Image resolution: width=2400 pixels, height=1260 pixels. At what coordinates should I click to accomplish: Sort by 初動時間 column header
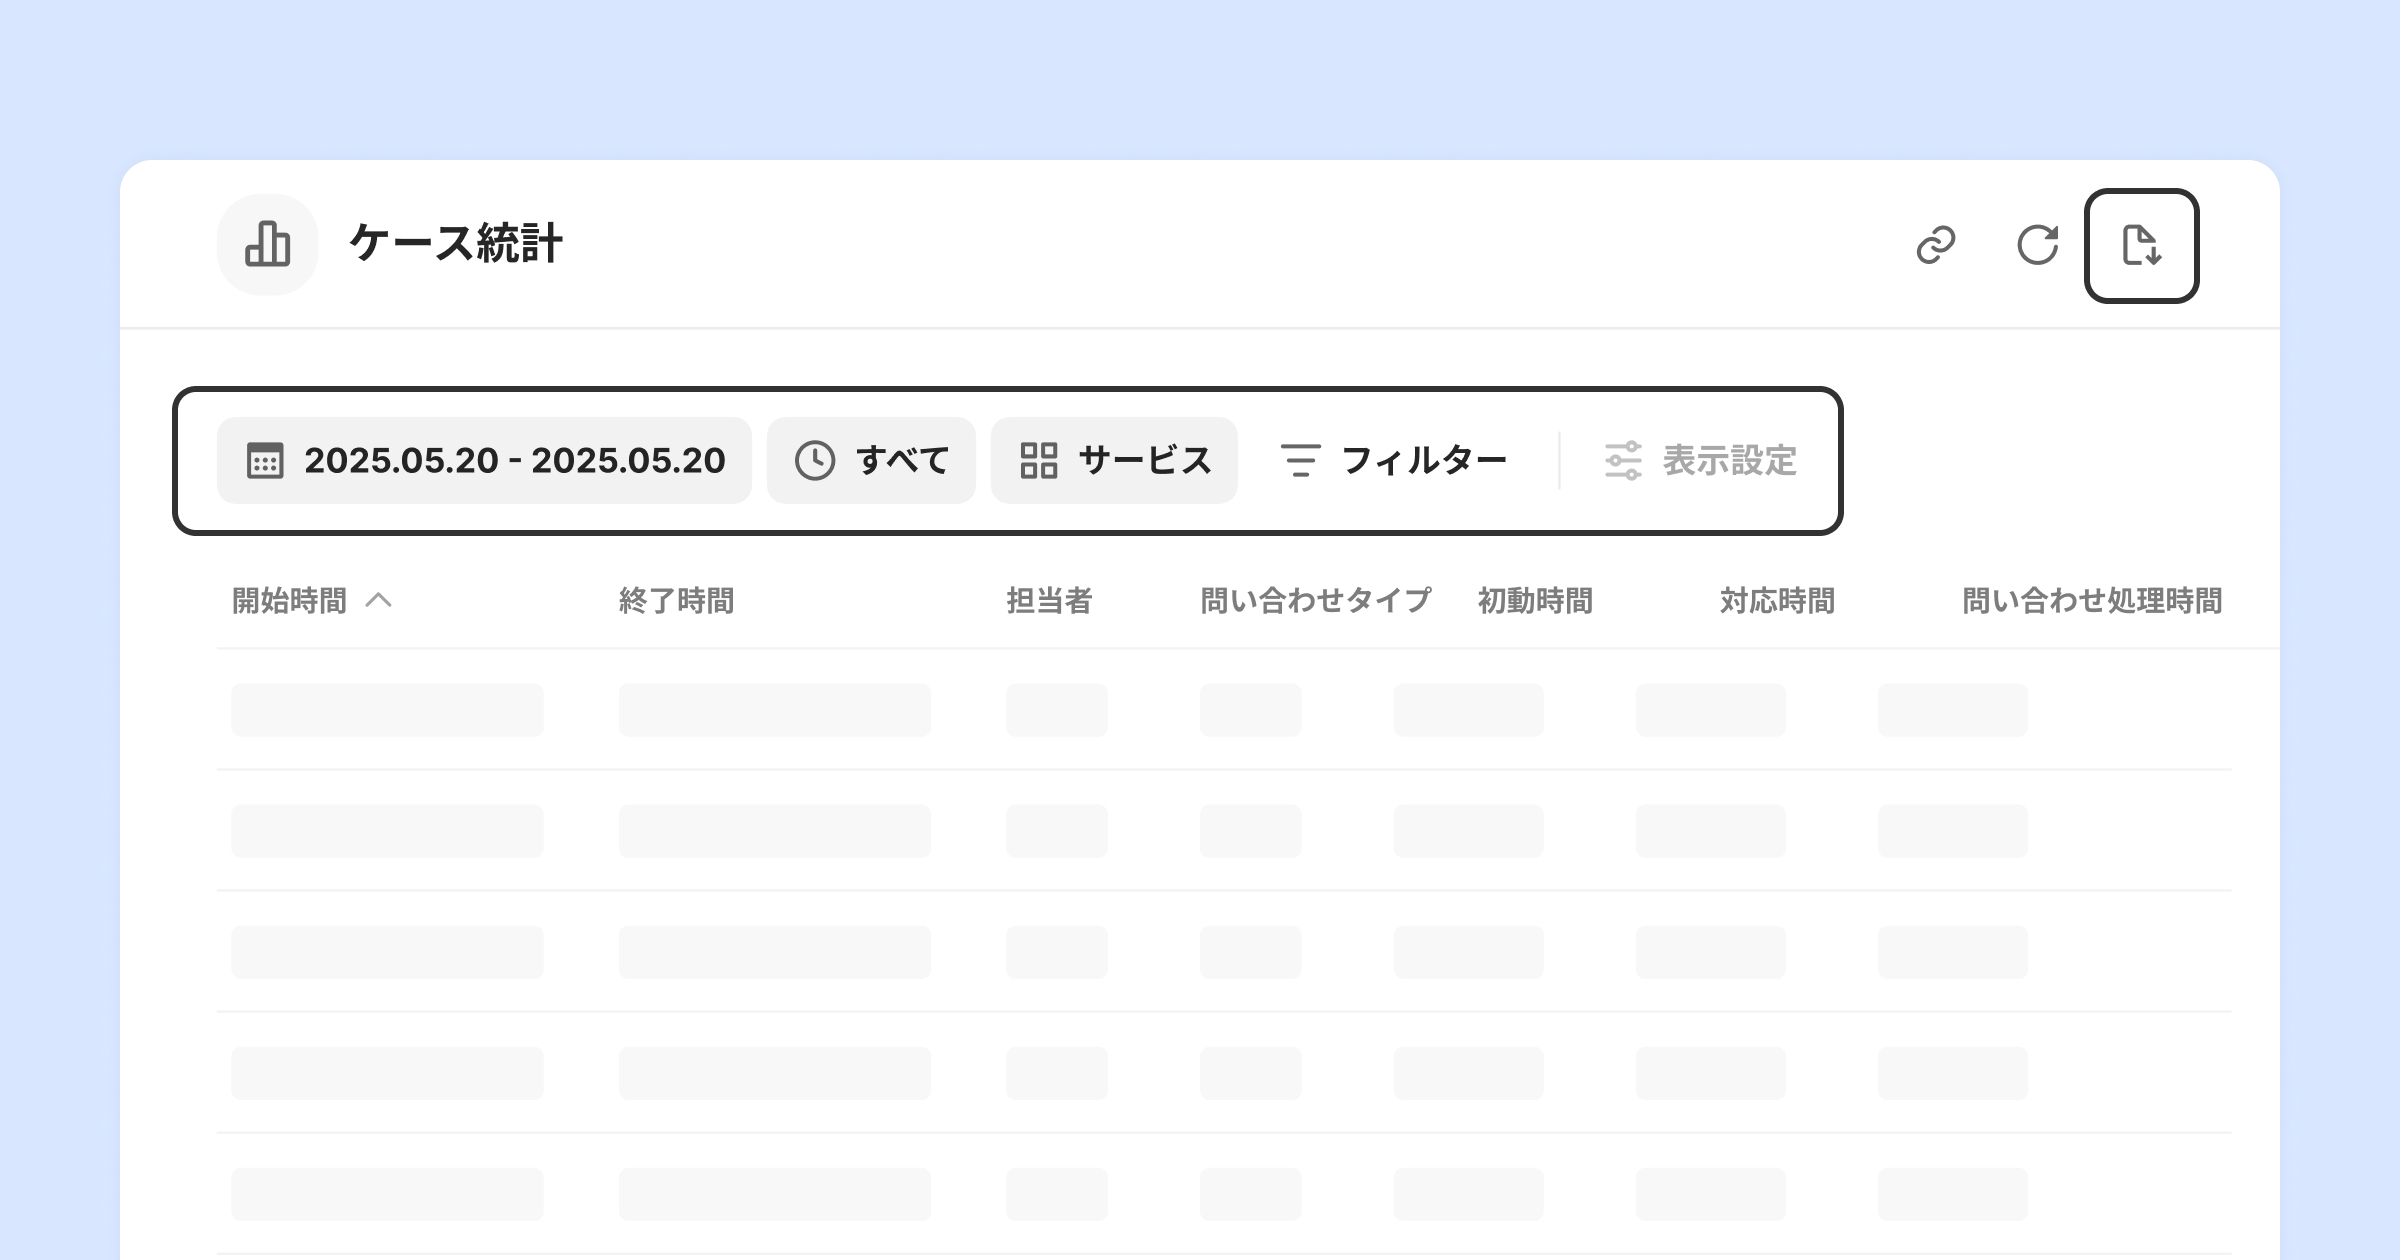[1535, 601]
